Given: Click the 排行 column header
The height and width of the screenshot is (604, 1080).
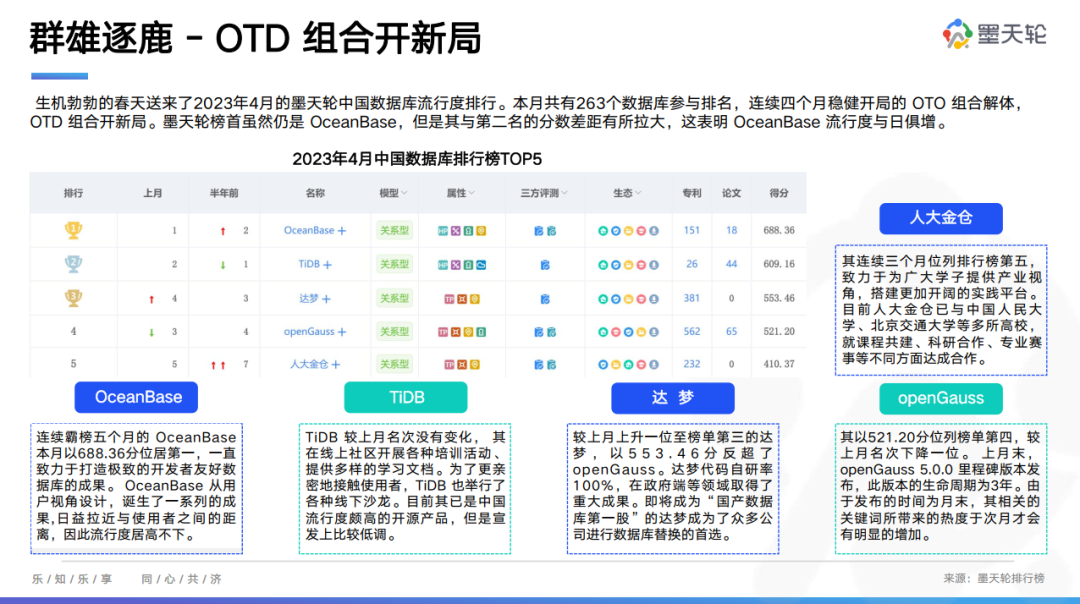Looking at the screenshot, I should pos(73,194).
